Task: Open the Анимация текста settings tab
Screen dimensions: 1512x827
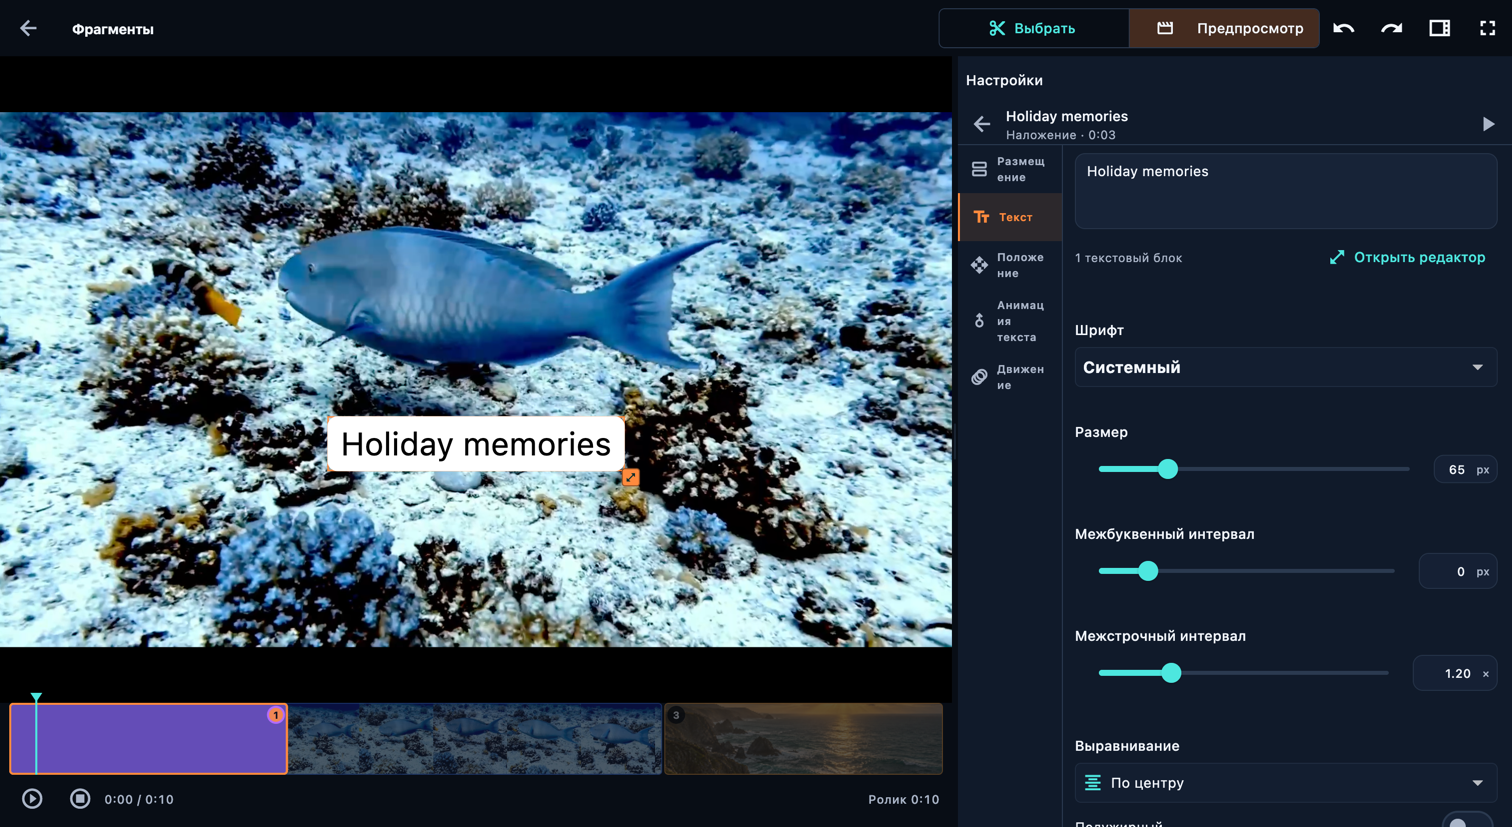Action: [x=1010, y=321]
